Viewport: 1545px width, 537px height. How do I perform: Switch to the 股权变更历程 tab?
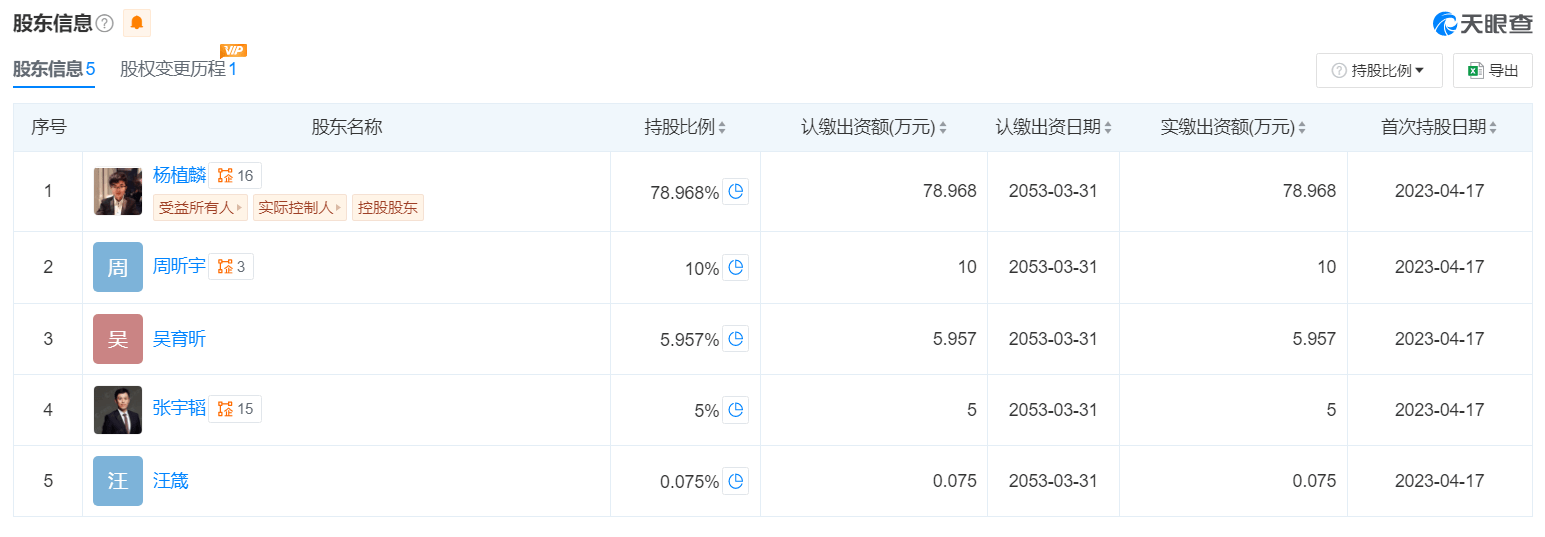pyautogui.click(x=178, y=69)
